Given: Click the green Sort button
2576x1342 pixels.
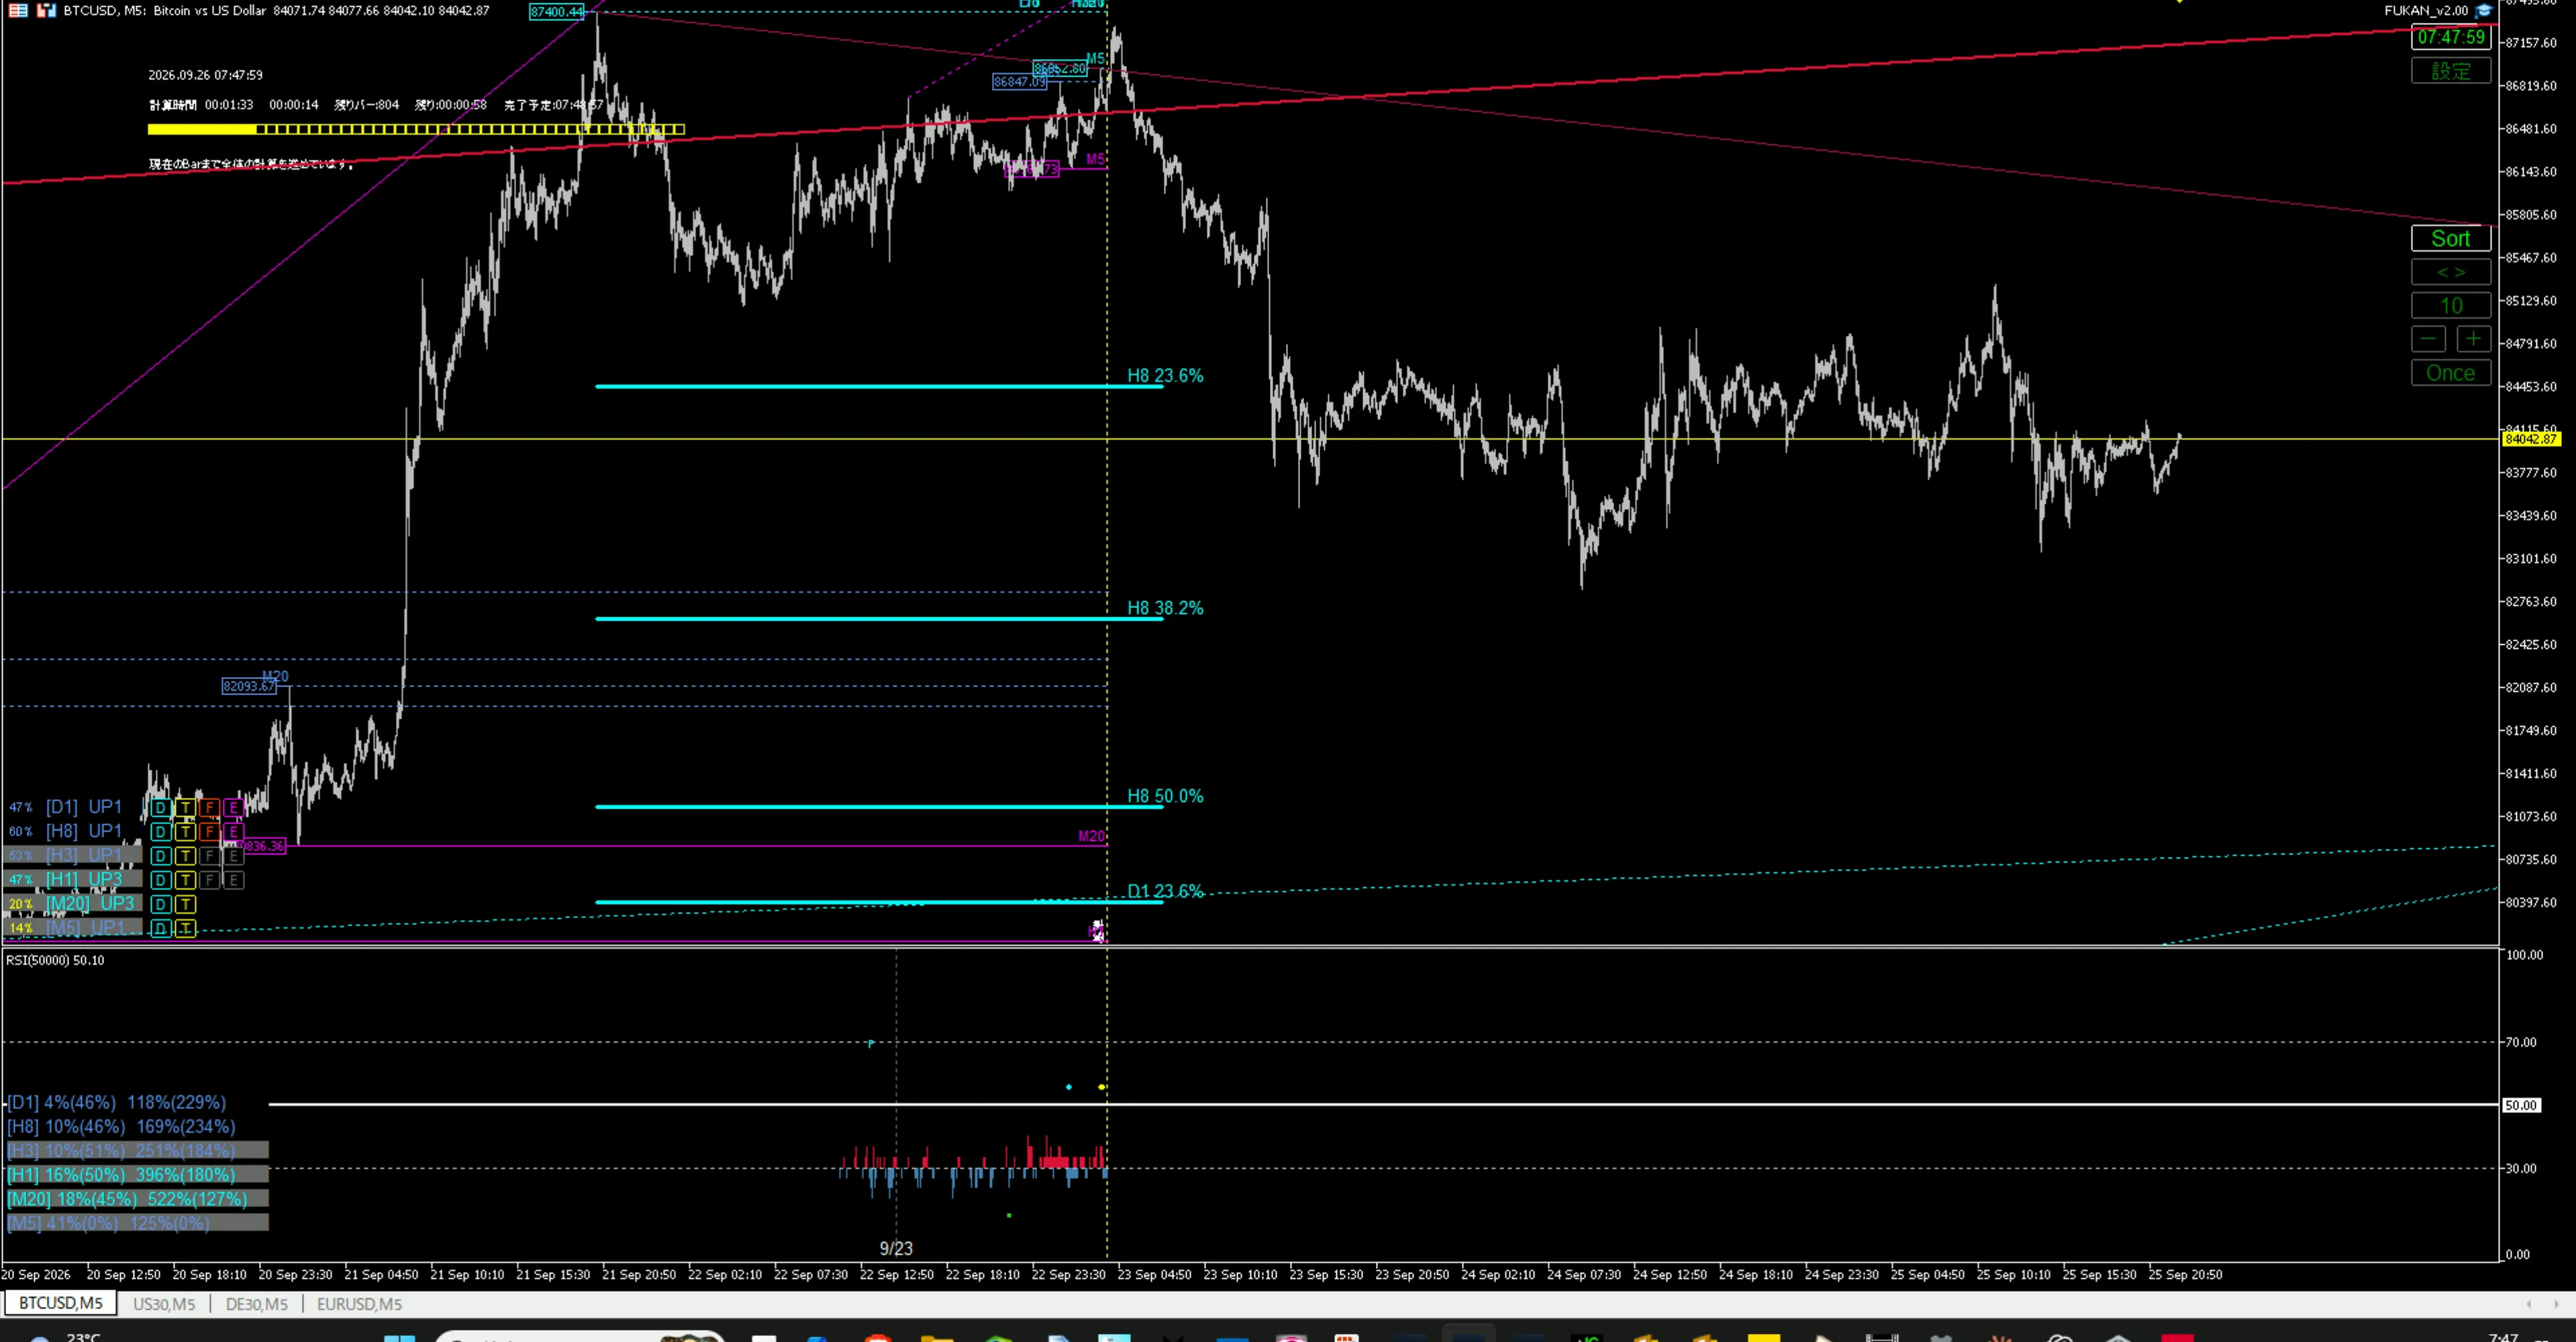Looking at the screenshot, I should click(x=2451, y=238).
